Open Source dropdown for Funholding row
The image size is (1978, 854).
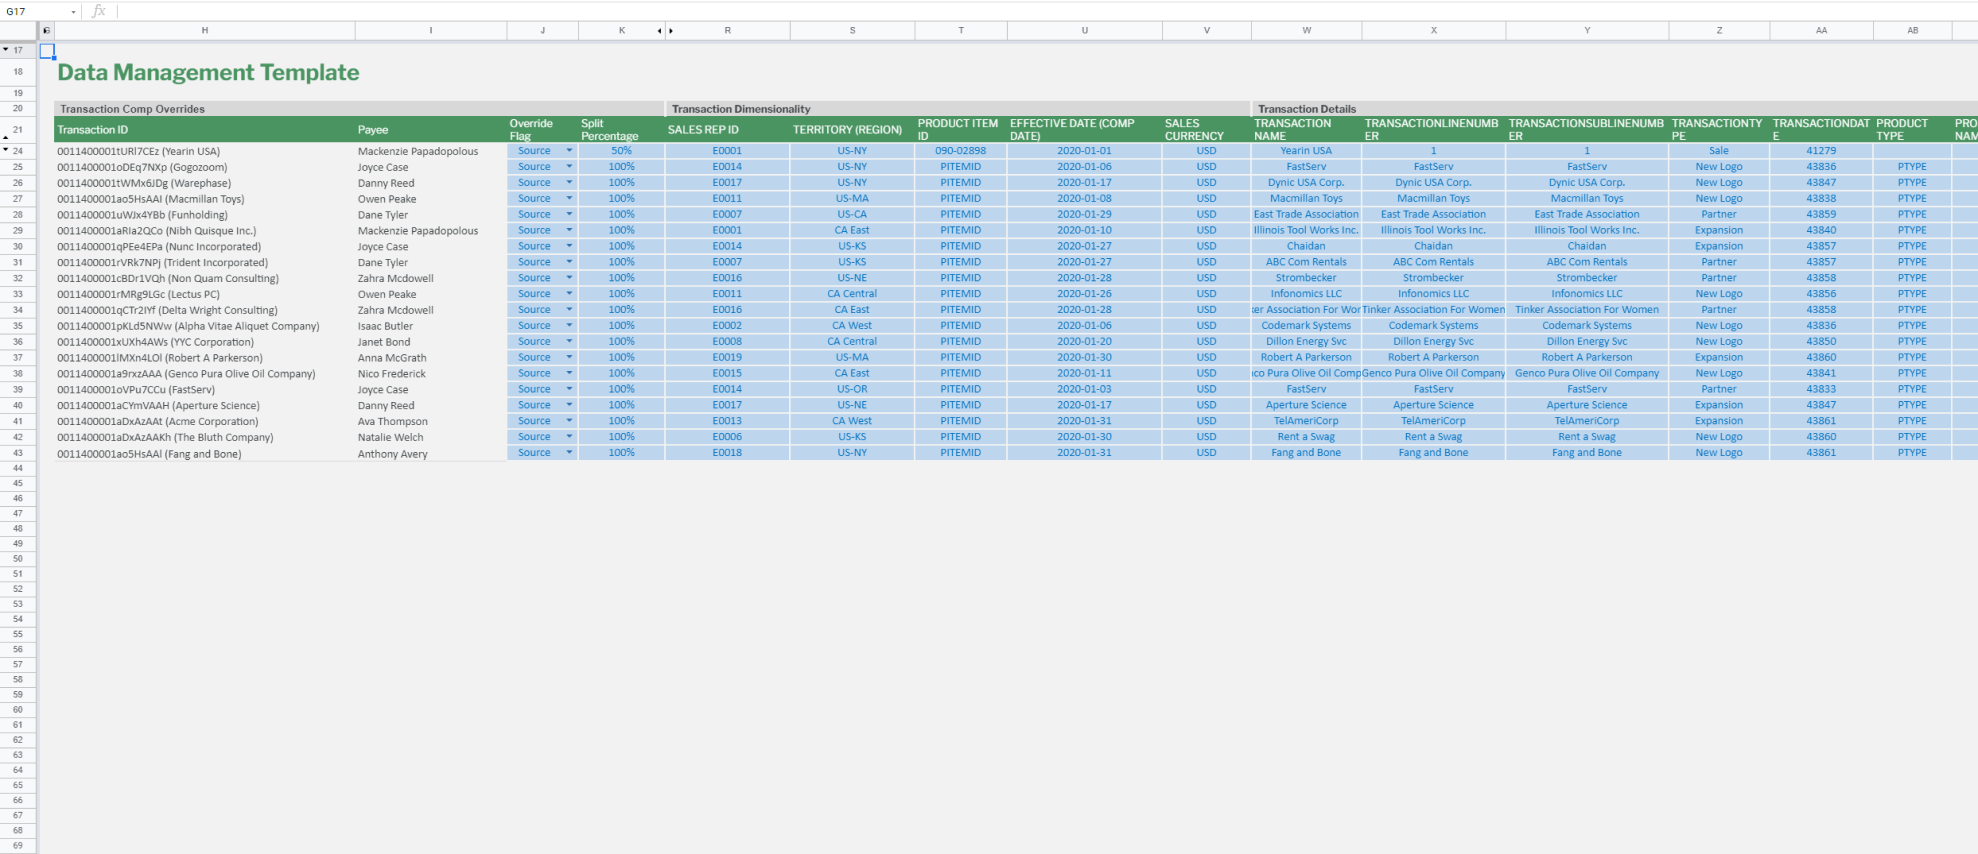[x=569, y=214]
